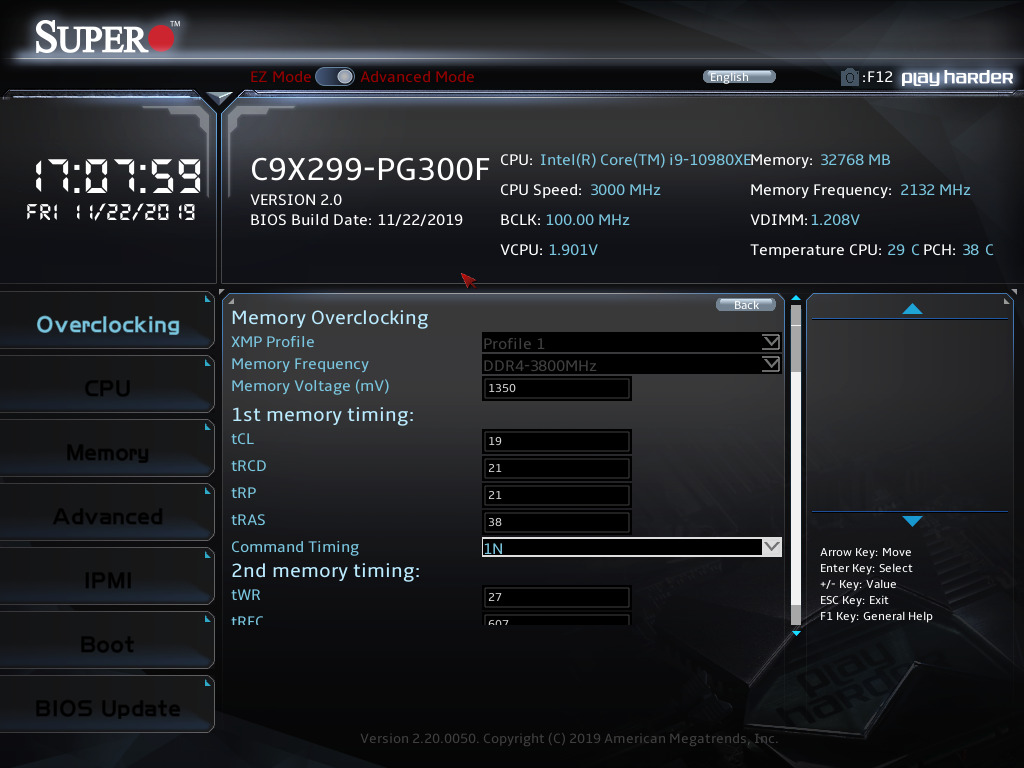The image size is (1024, 768).
Task: Select the tCL label
Action: click(242, 439)
